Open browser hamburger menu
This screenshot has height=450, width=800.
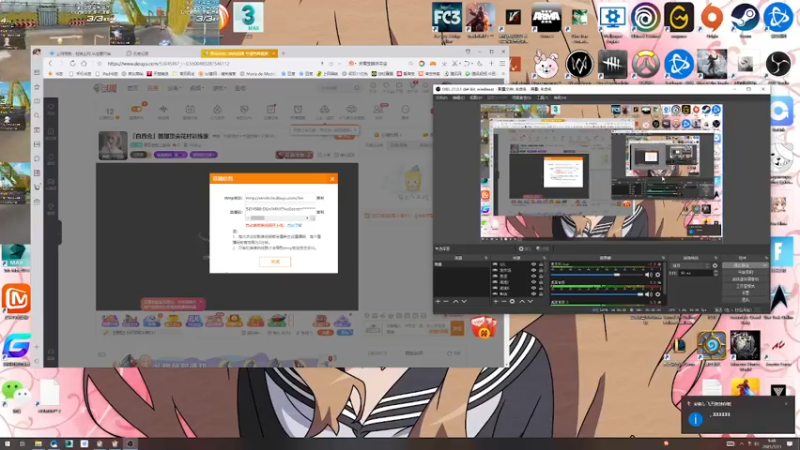[x=502, y=63]
